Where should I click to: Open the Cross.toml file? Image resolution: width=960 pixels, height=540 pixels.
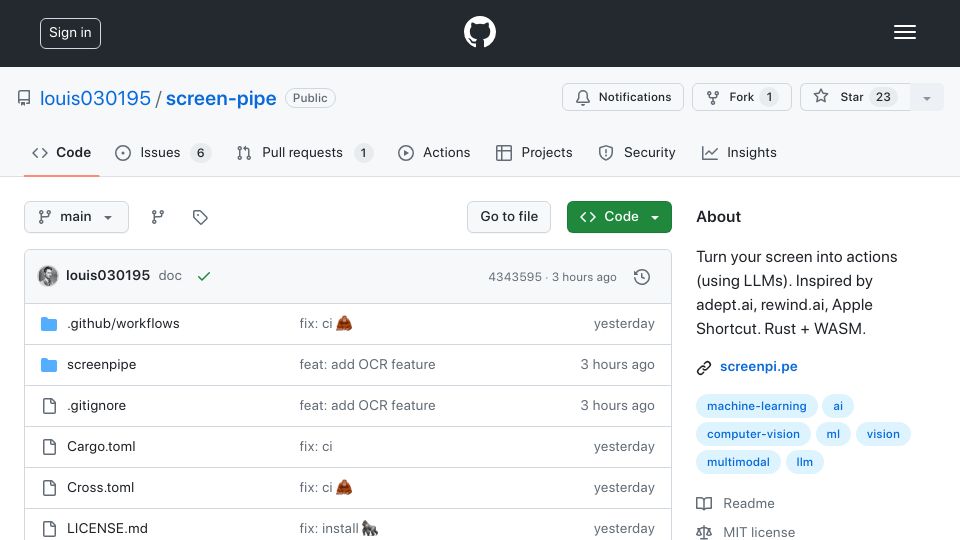click(100, 487)
